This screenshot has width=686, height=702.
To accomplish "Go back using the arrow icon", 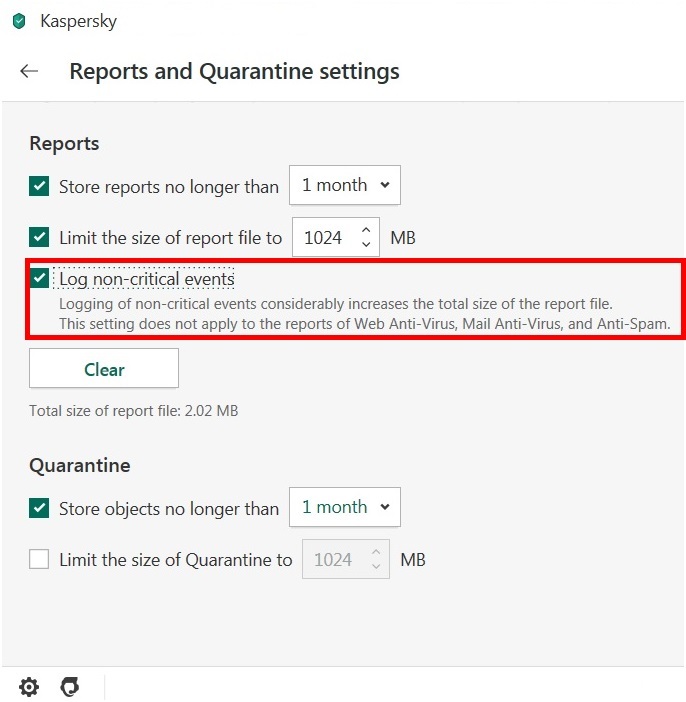I will pos(29,72).
